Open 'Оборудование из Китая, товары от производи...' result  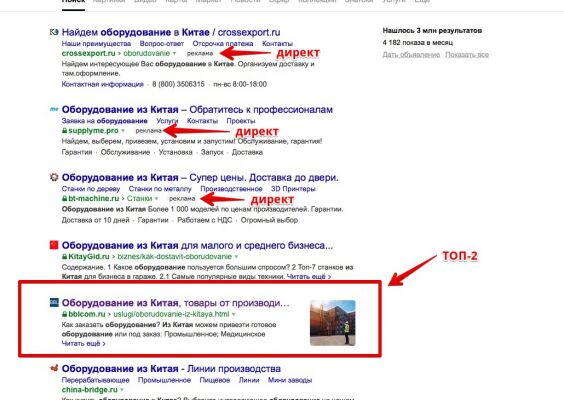click(176, 303)
